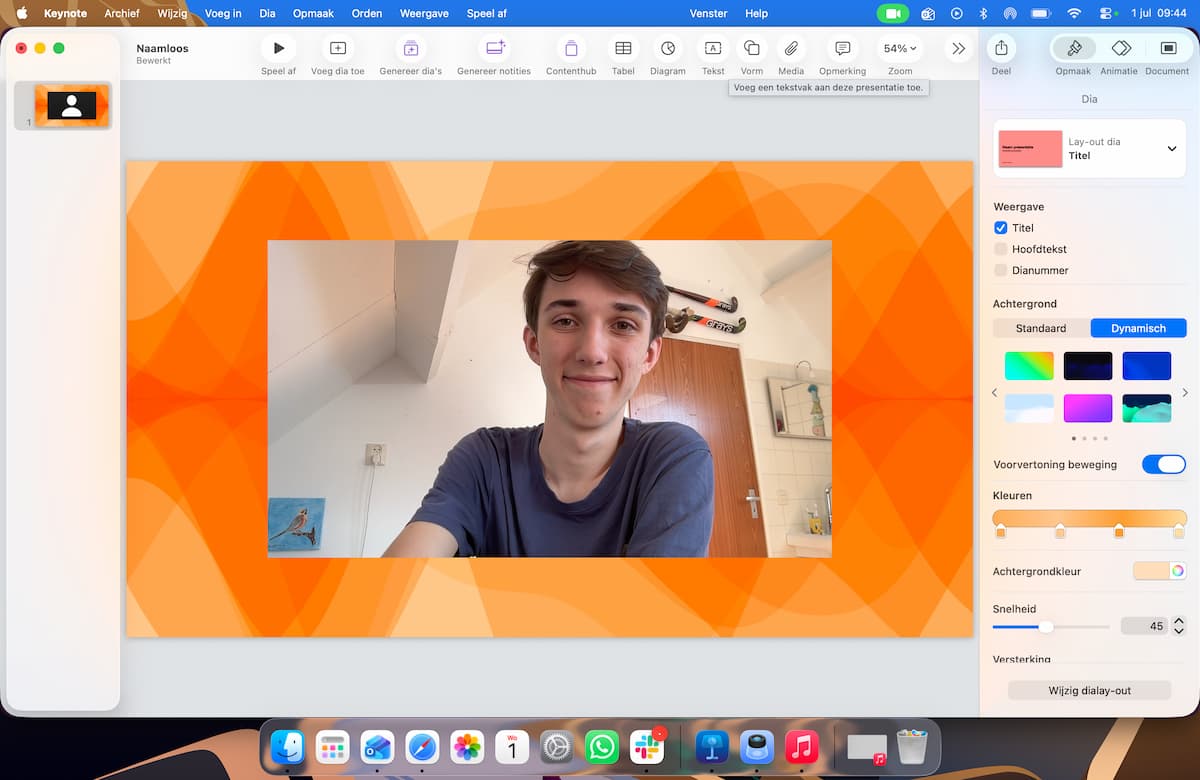Click the Snelheid value field showing 45
Screen dimensions: 1200x780
tap(1145, 626)
